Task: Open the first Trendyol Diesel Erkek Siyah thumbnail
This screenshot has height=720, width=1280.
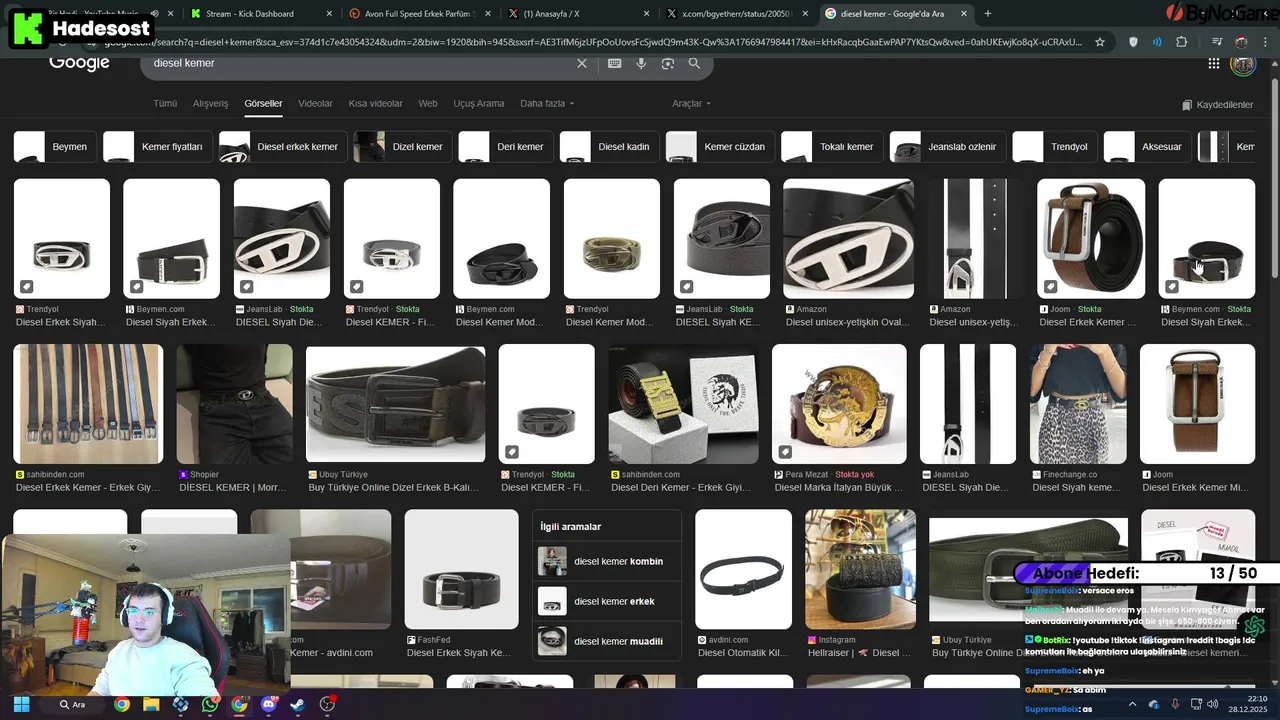Action: (62, 239)
